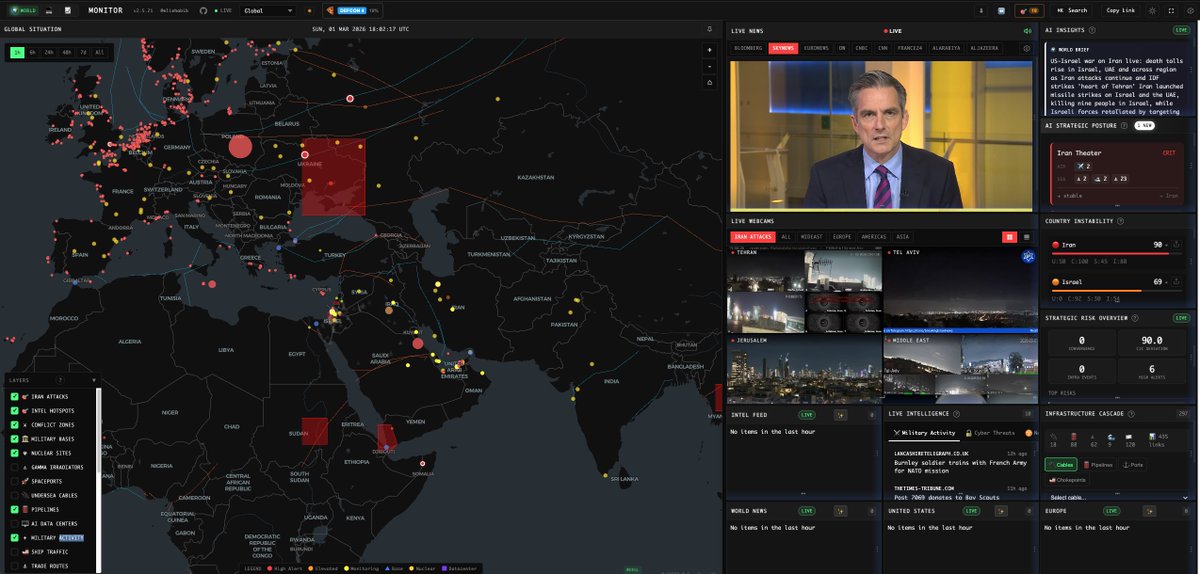The height and width of the screenshot is (574, 1200).
Task: Open the Global region dropdown
Action: pos(268,10)
